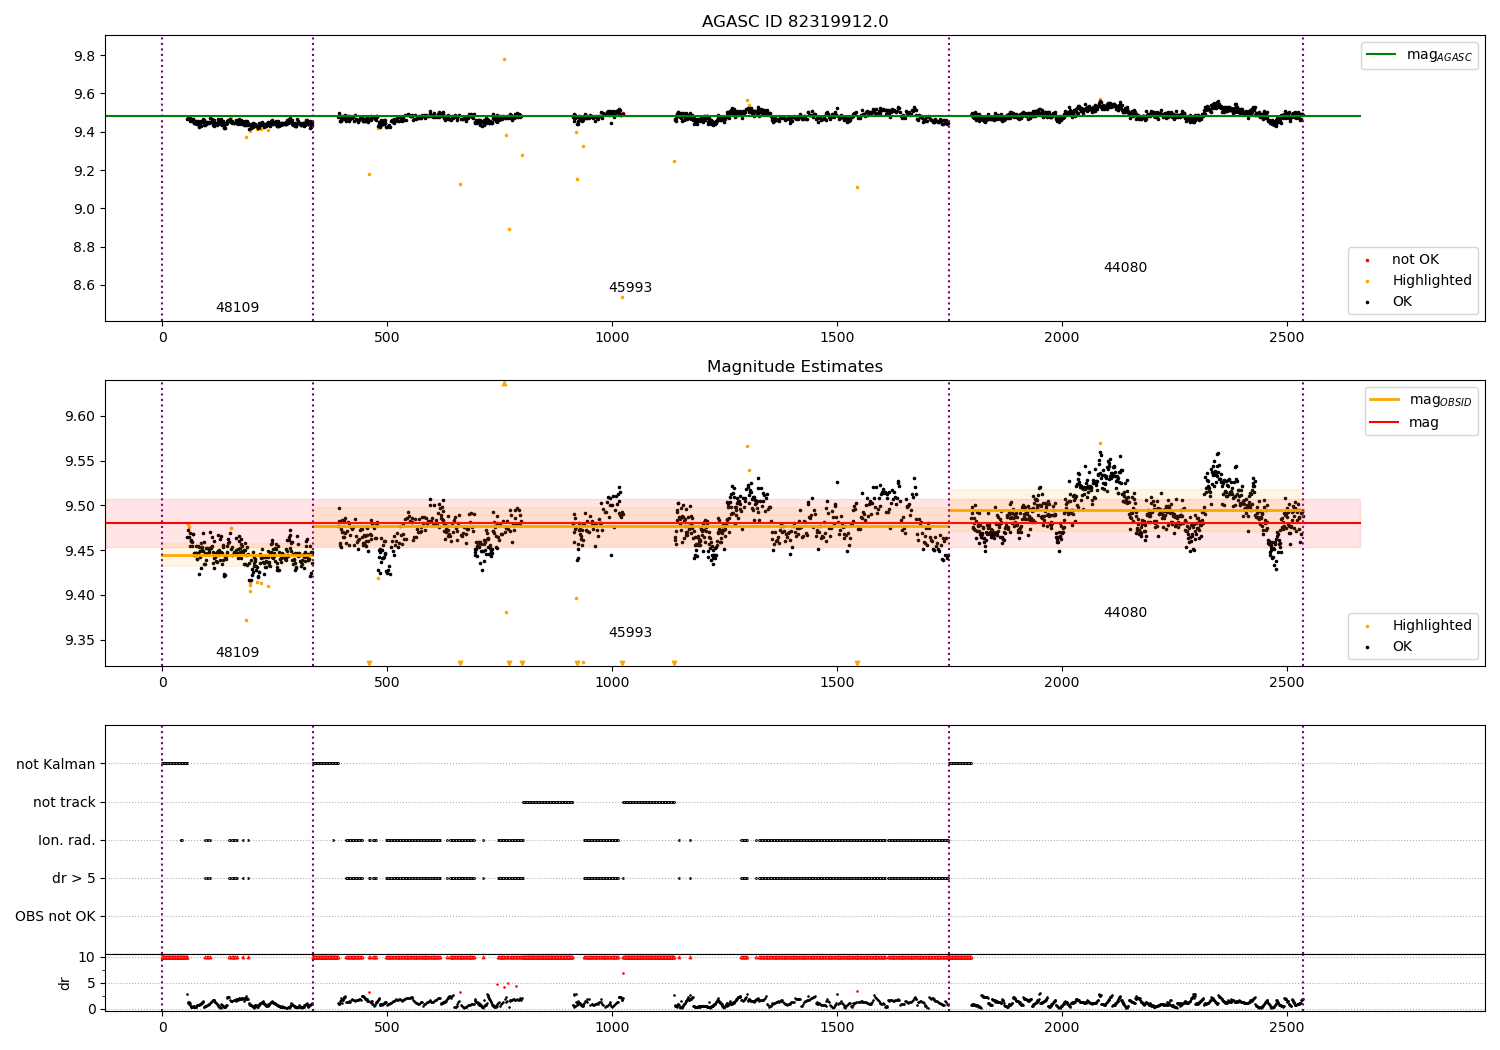Click the '10' tick on the dr axis
This screenshot has width=1500, height=1050.
coord(87,958)
